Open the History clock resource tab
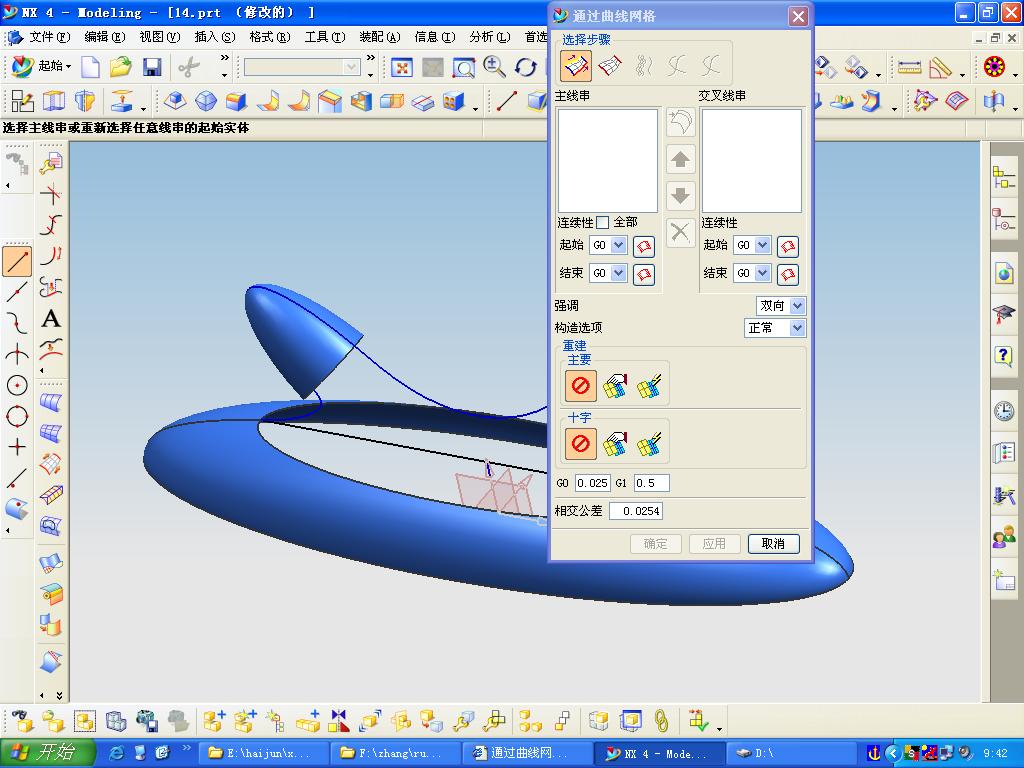 pyautogui.click(x=1004, y=411)
